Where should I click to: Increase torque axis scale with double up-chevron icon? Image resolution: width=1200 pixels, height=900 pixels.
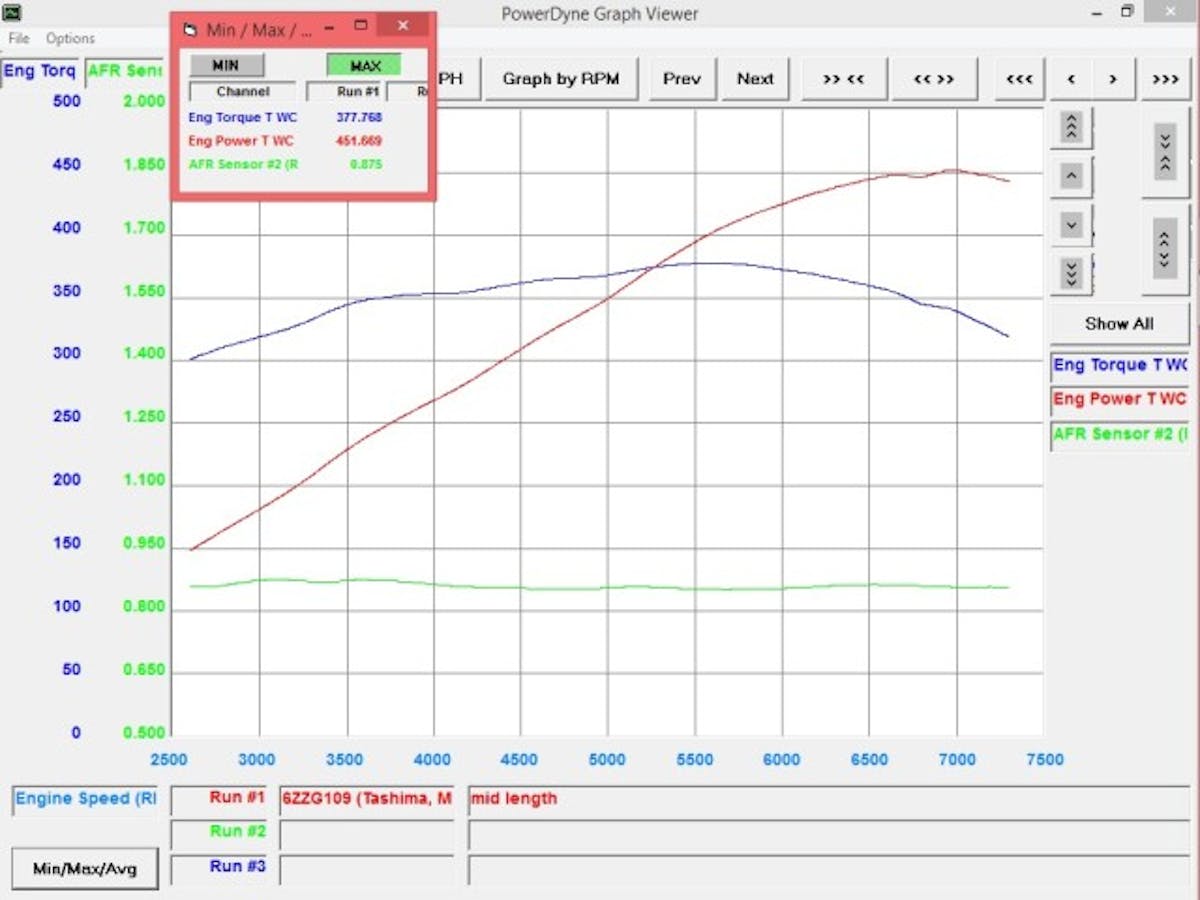coord(1071,128)
